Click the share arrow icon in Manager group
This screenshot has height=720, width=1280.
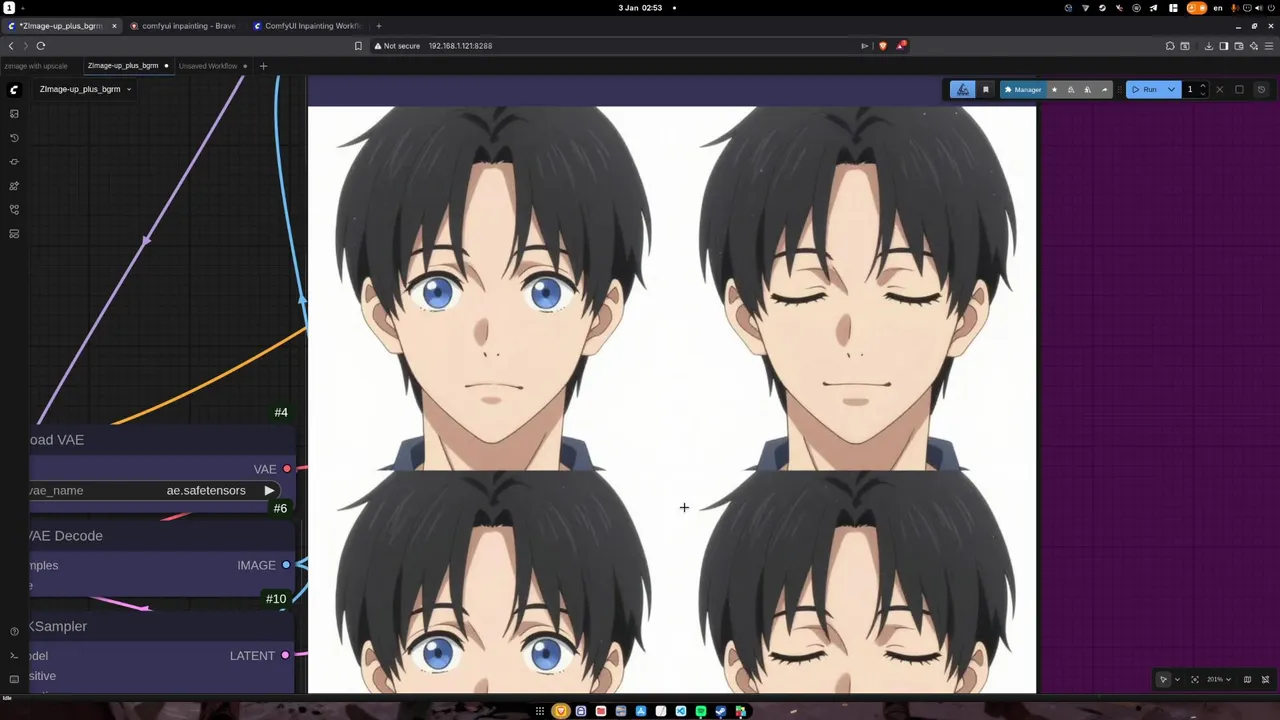(x=1104, y=90)
